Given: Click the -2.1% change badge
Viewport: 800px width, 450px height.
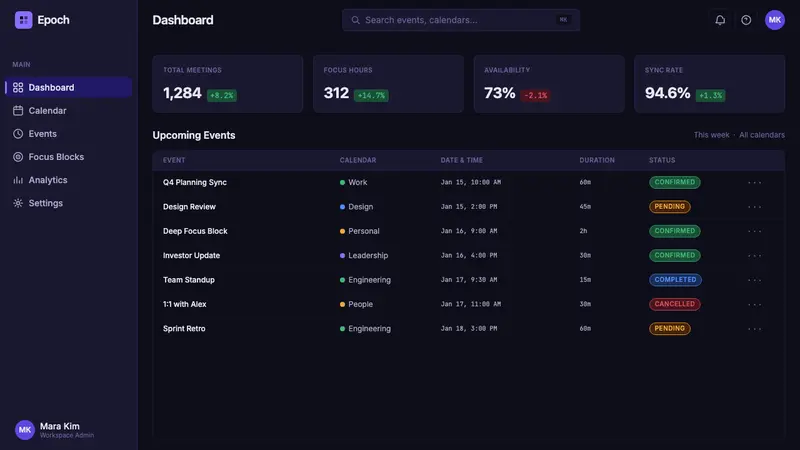Looking at the screenshot, I should [x=535, y=95].
